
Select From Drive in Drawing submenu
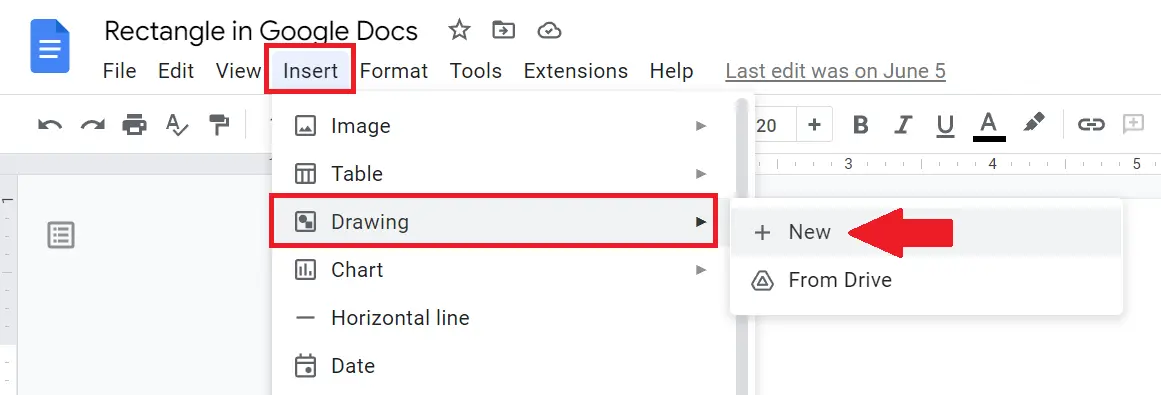click(926, 280)
